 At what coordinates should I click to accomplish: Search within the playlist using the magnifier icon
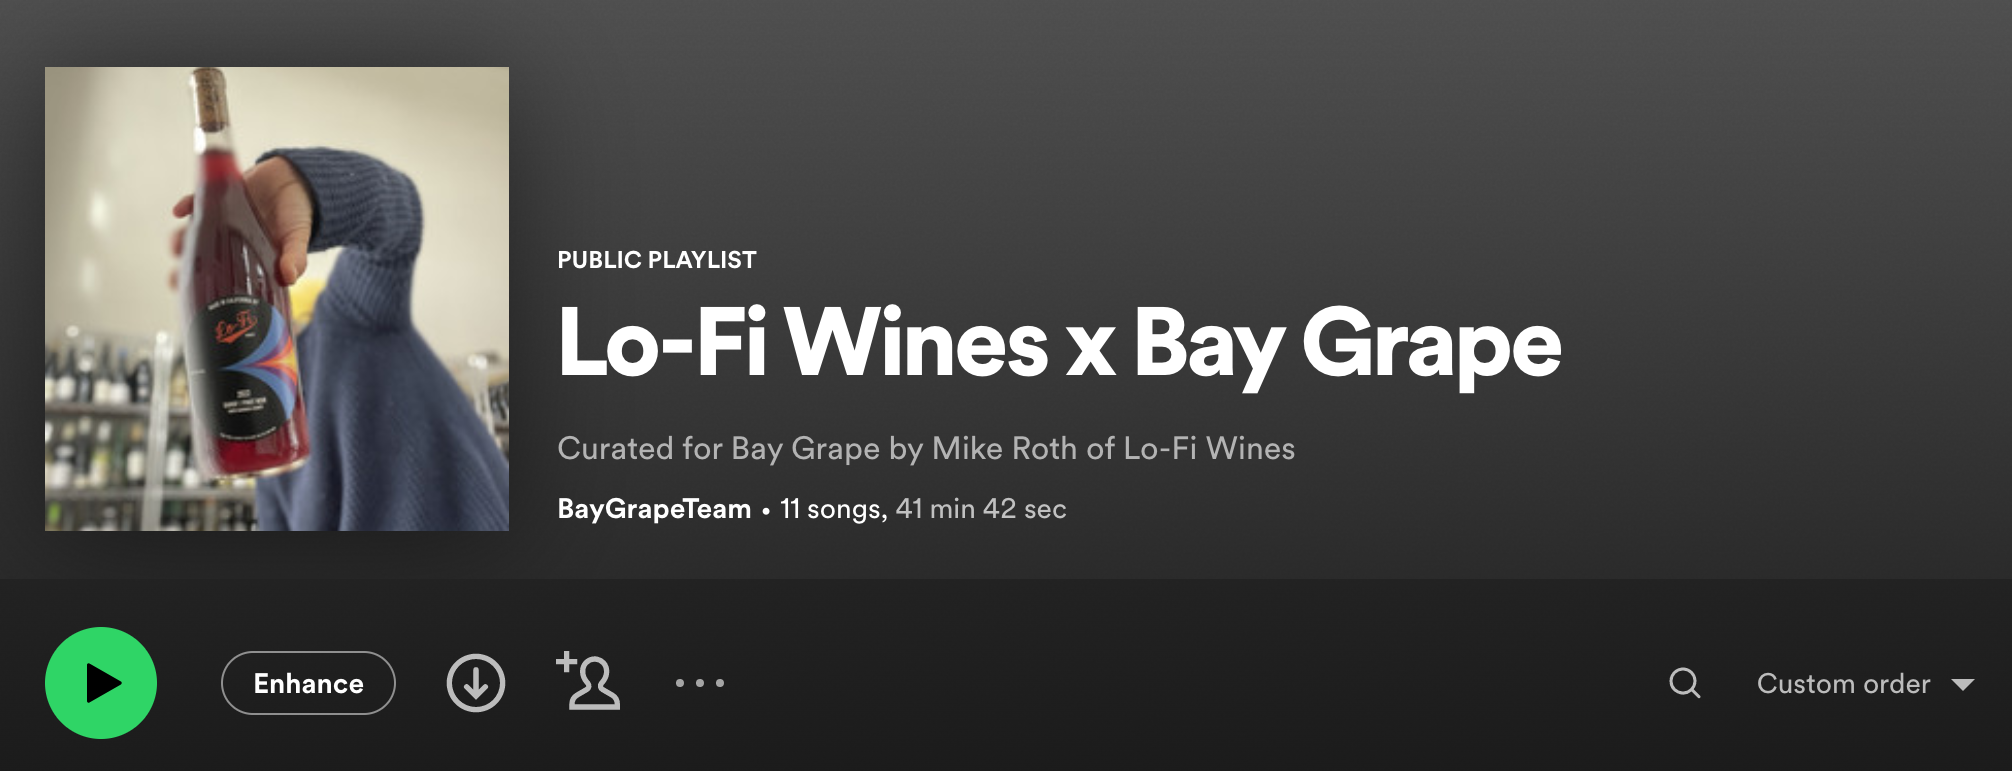(1685, 683)
